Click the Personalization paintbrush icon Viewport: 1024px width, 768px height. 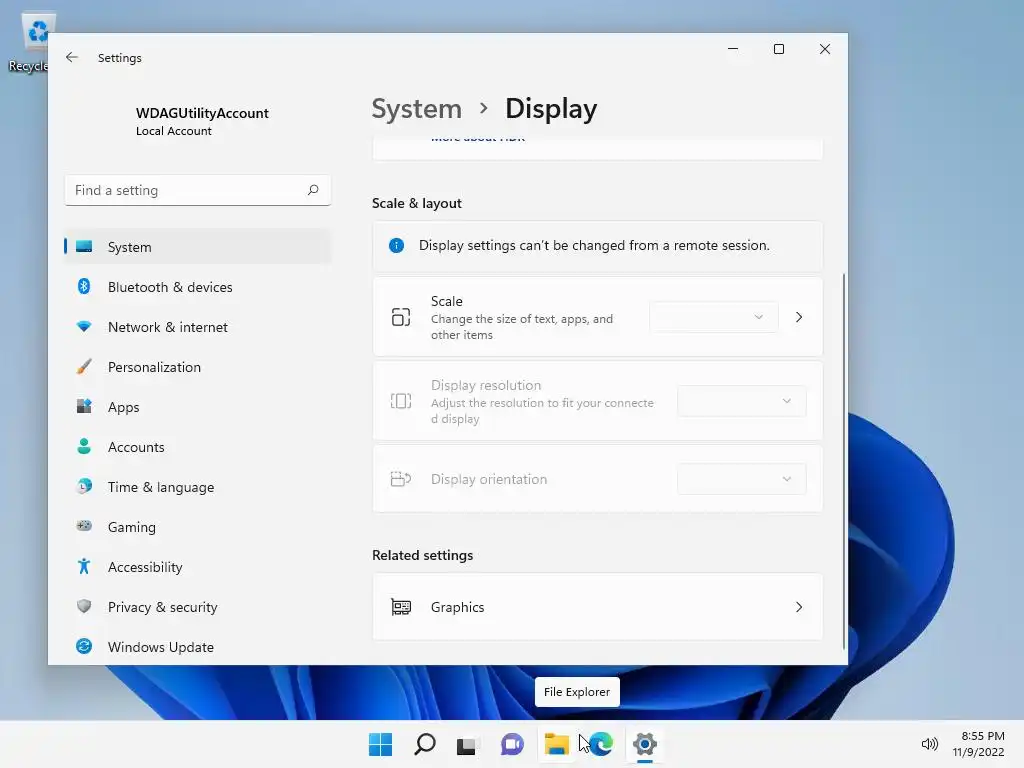(84, 366)
